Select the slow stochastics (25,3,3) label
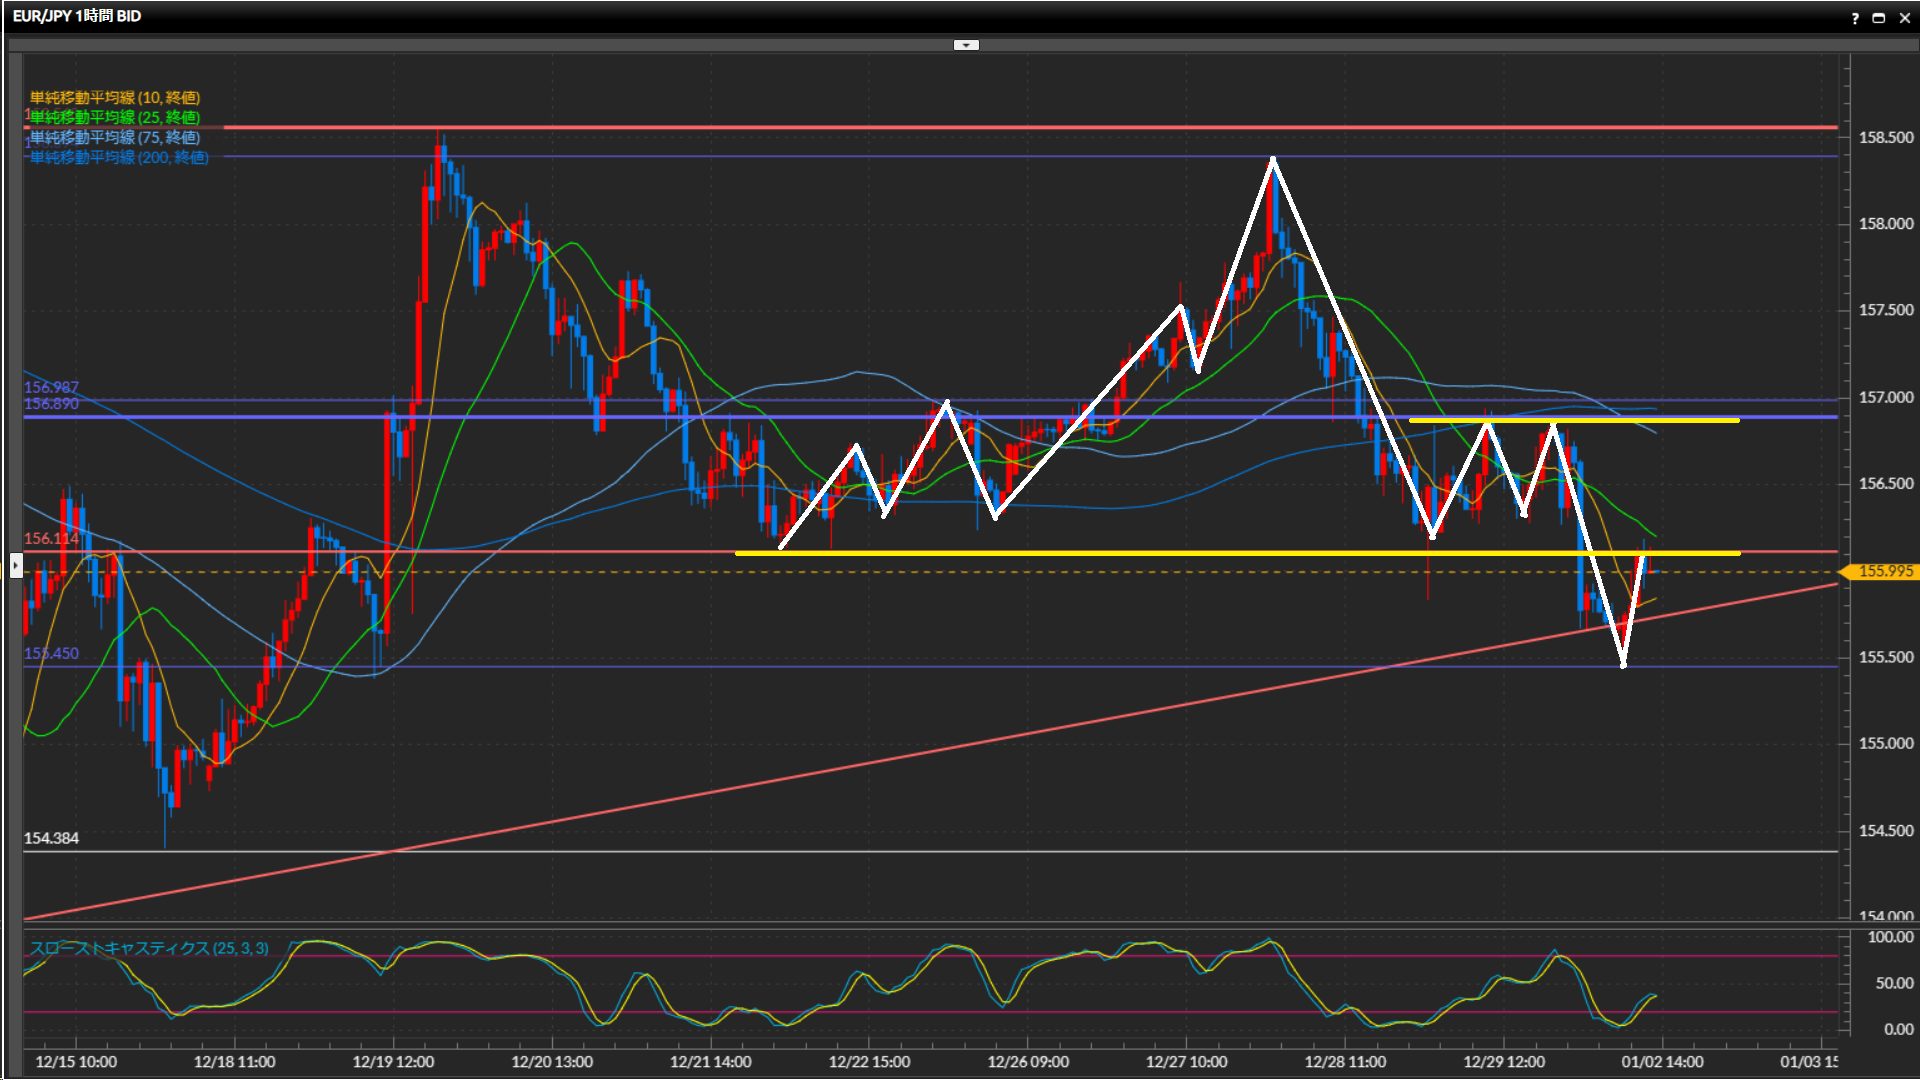Screen dimensions: 1920x1080 click(149, 948)
